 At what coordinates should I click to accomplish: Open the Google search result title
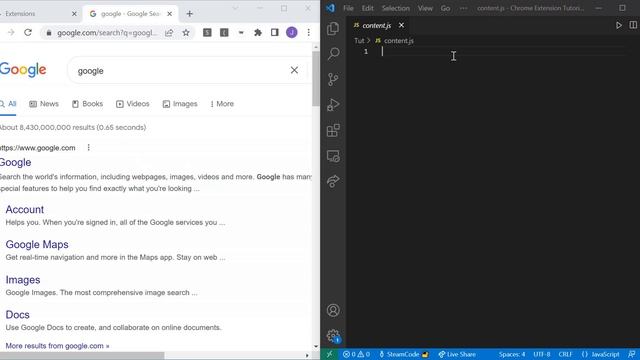click(16, 162)
